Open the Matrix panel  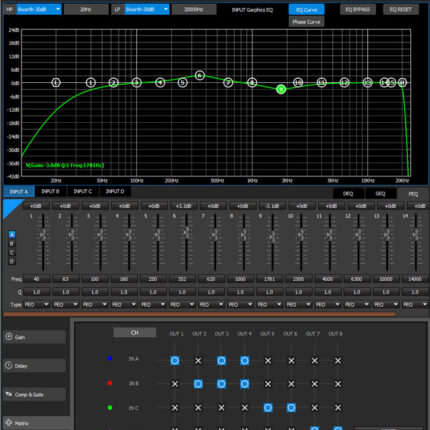35,423
